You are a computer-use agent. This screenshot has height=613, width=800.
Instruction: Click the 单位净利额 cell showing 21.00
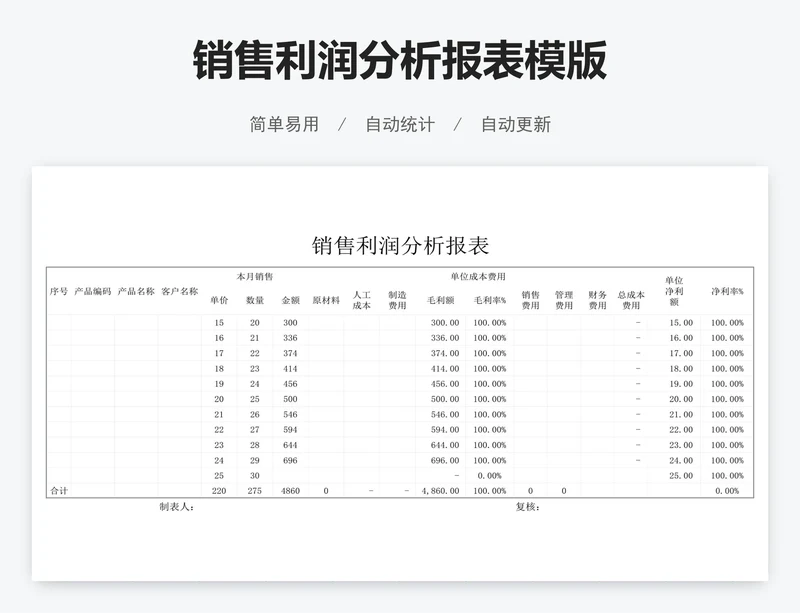pos(681,414)
